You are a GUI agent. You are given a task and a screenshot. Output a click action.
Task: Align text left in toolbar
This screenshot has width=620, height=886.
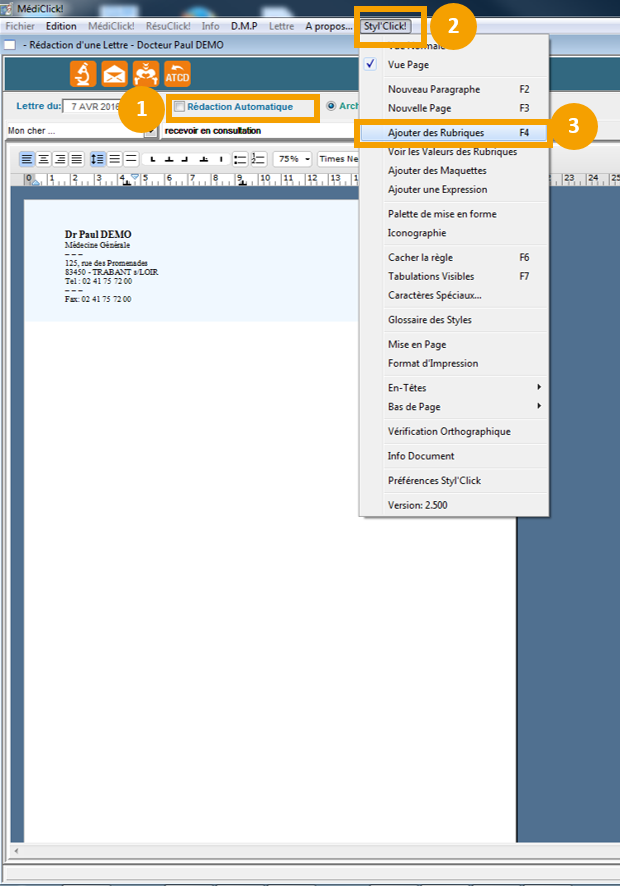(27, 159)
